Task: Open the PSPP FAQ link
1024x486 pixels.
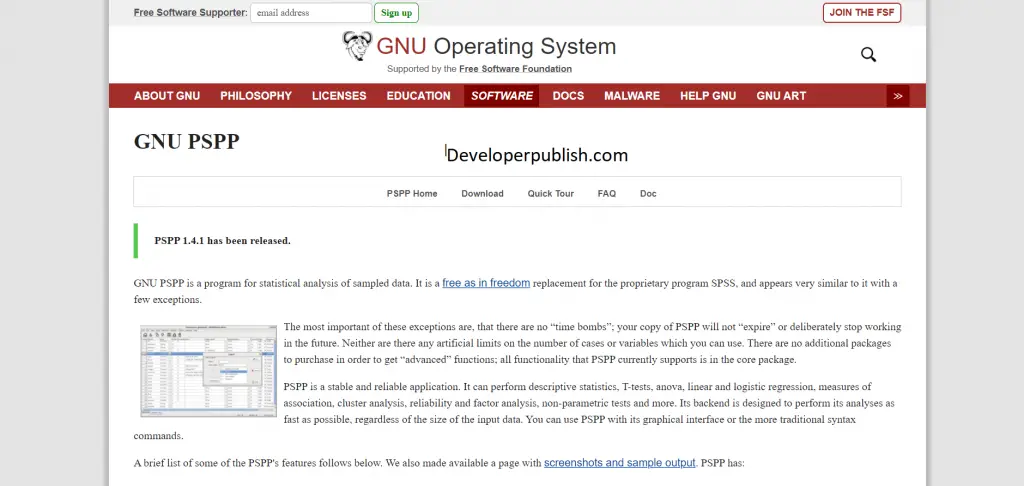Action: 607,193
